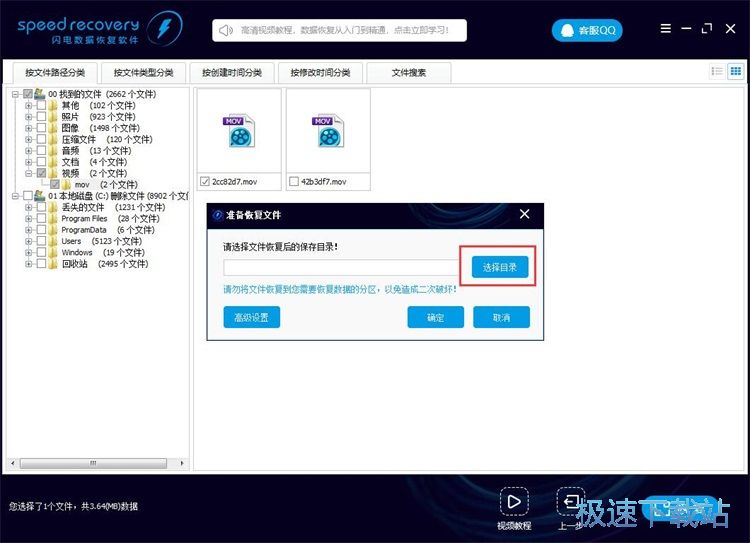
Task: Click the Users folder icon
Action: [53, 241]
